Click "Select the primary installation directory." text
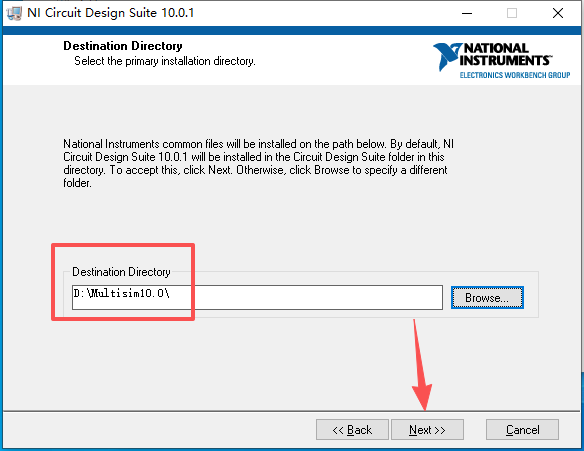 [165, 61]
